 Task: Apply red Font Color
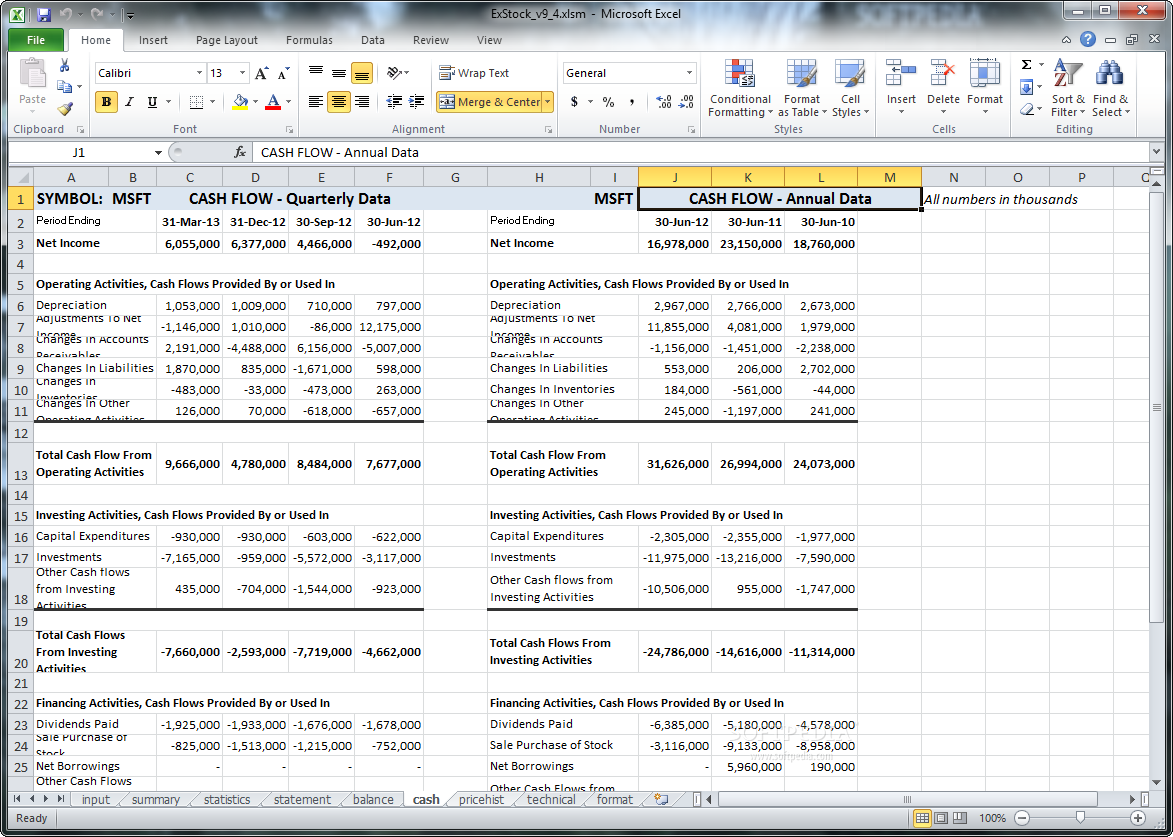coord(273,102)
